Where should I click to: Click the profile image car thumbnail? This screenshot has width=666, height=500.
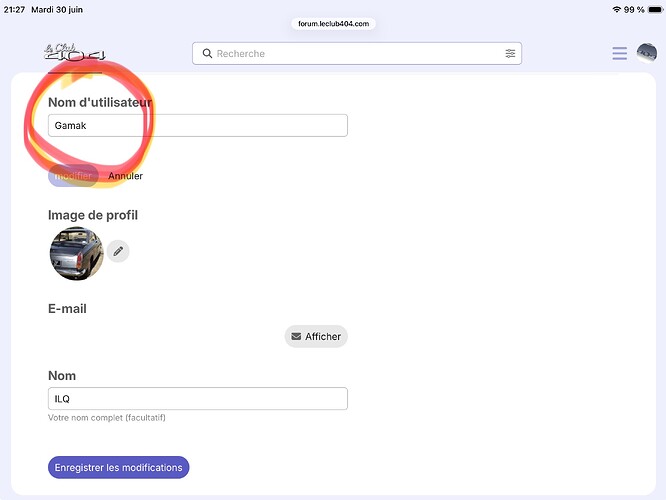click(76, 254)
